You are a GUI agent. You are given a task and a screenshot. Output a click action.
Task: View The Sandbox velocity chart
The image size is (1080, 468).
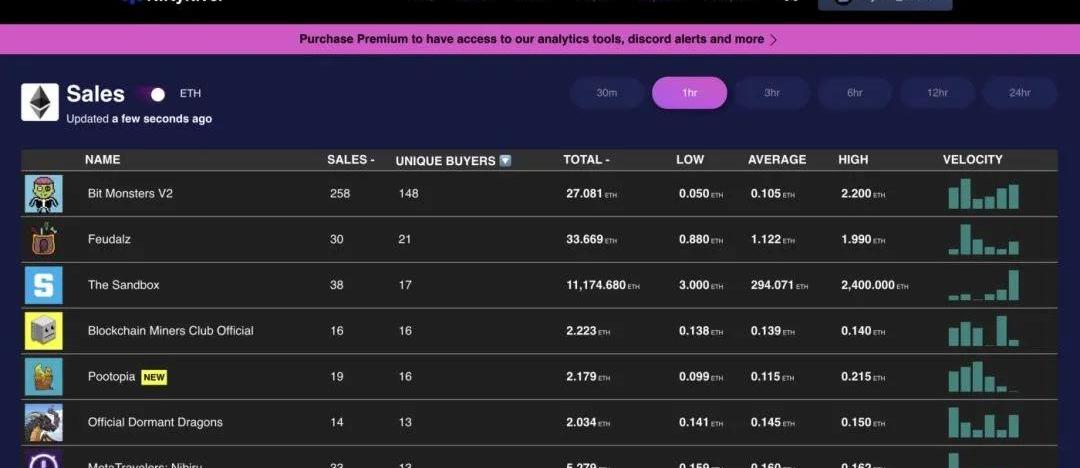click(983, 285)
